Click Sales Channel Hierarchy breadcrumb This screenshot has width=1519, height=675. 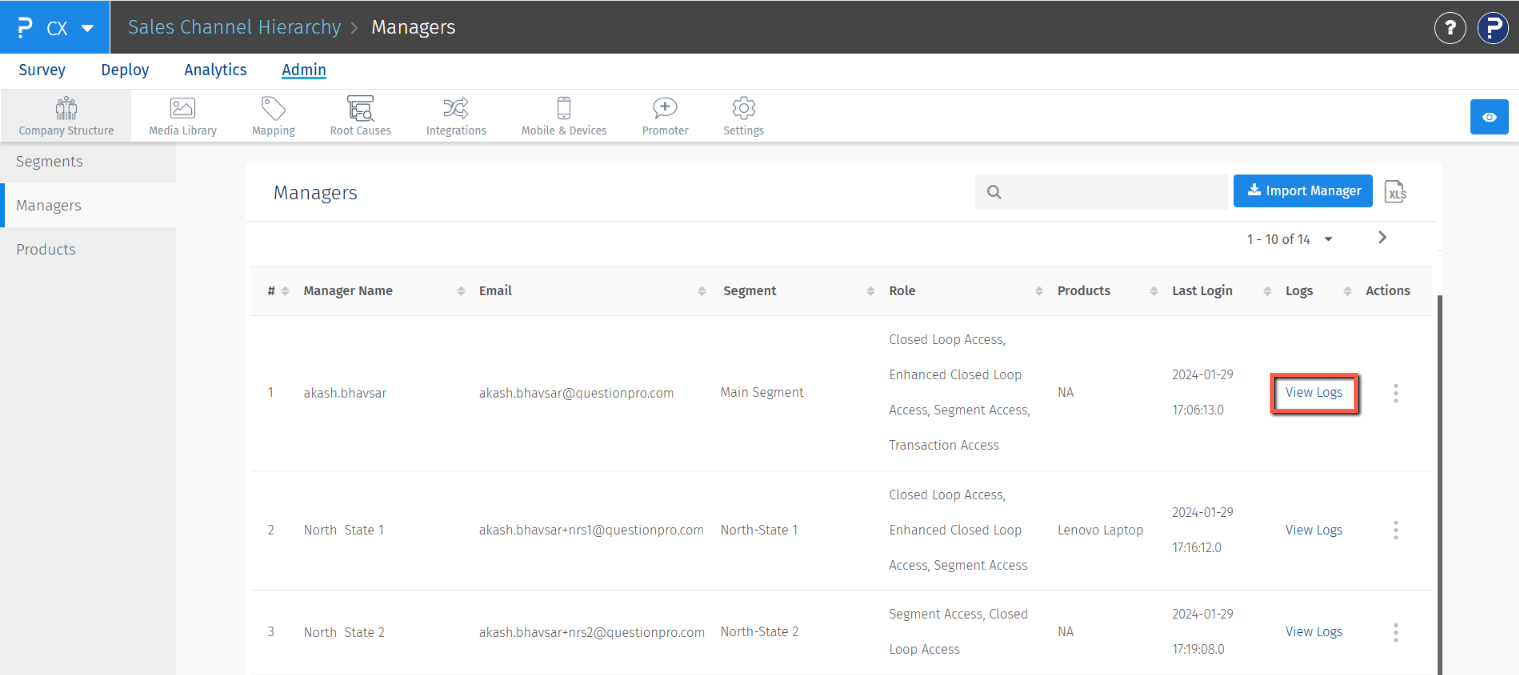[x=234, y=27]
